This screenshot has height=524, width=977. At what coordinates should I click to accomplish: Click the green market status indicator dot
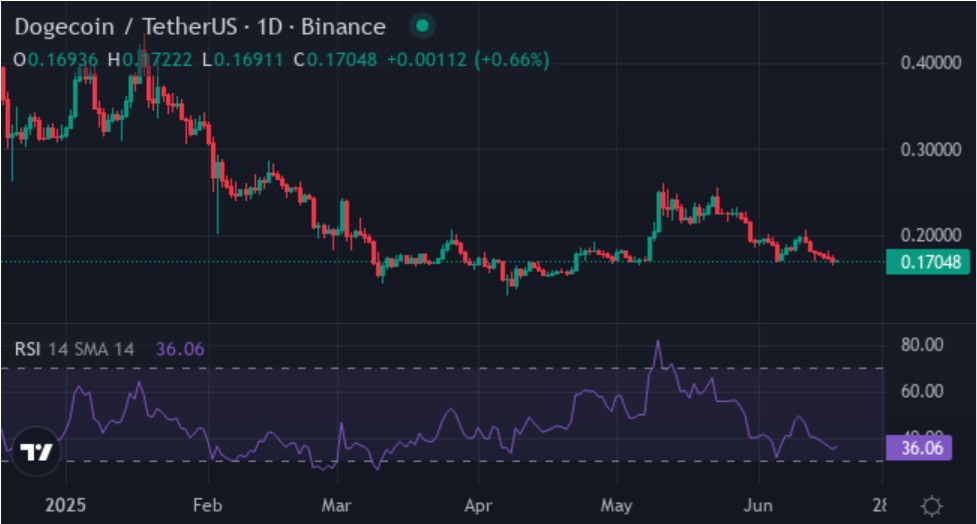[x=424, y=26]
